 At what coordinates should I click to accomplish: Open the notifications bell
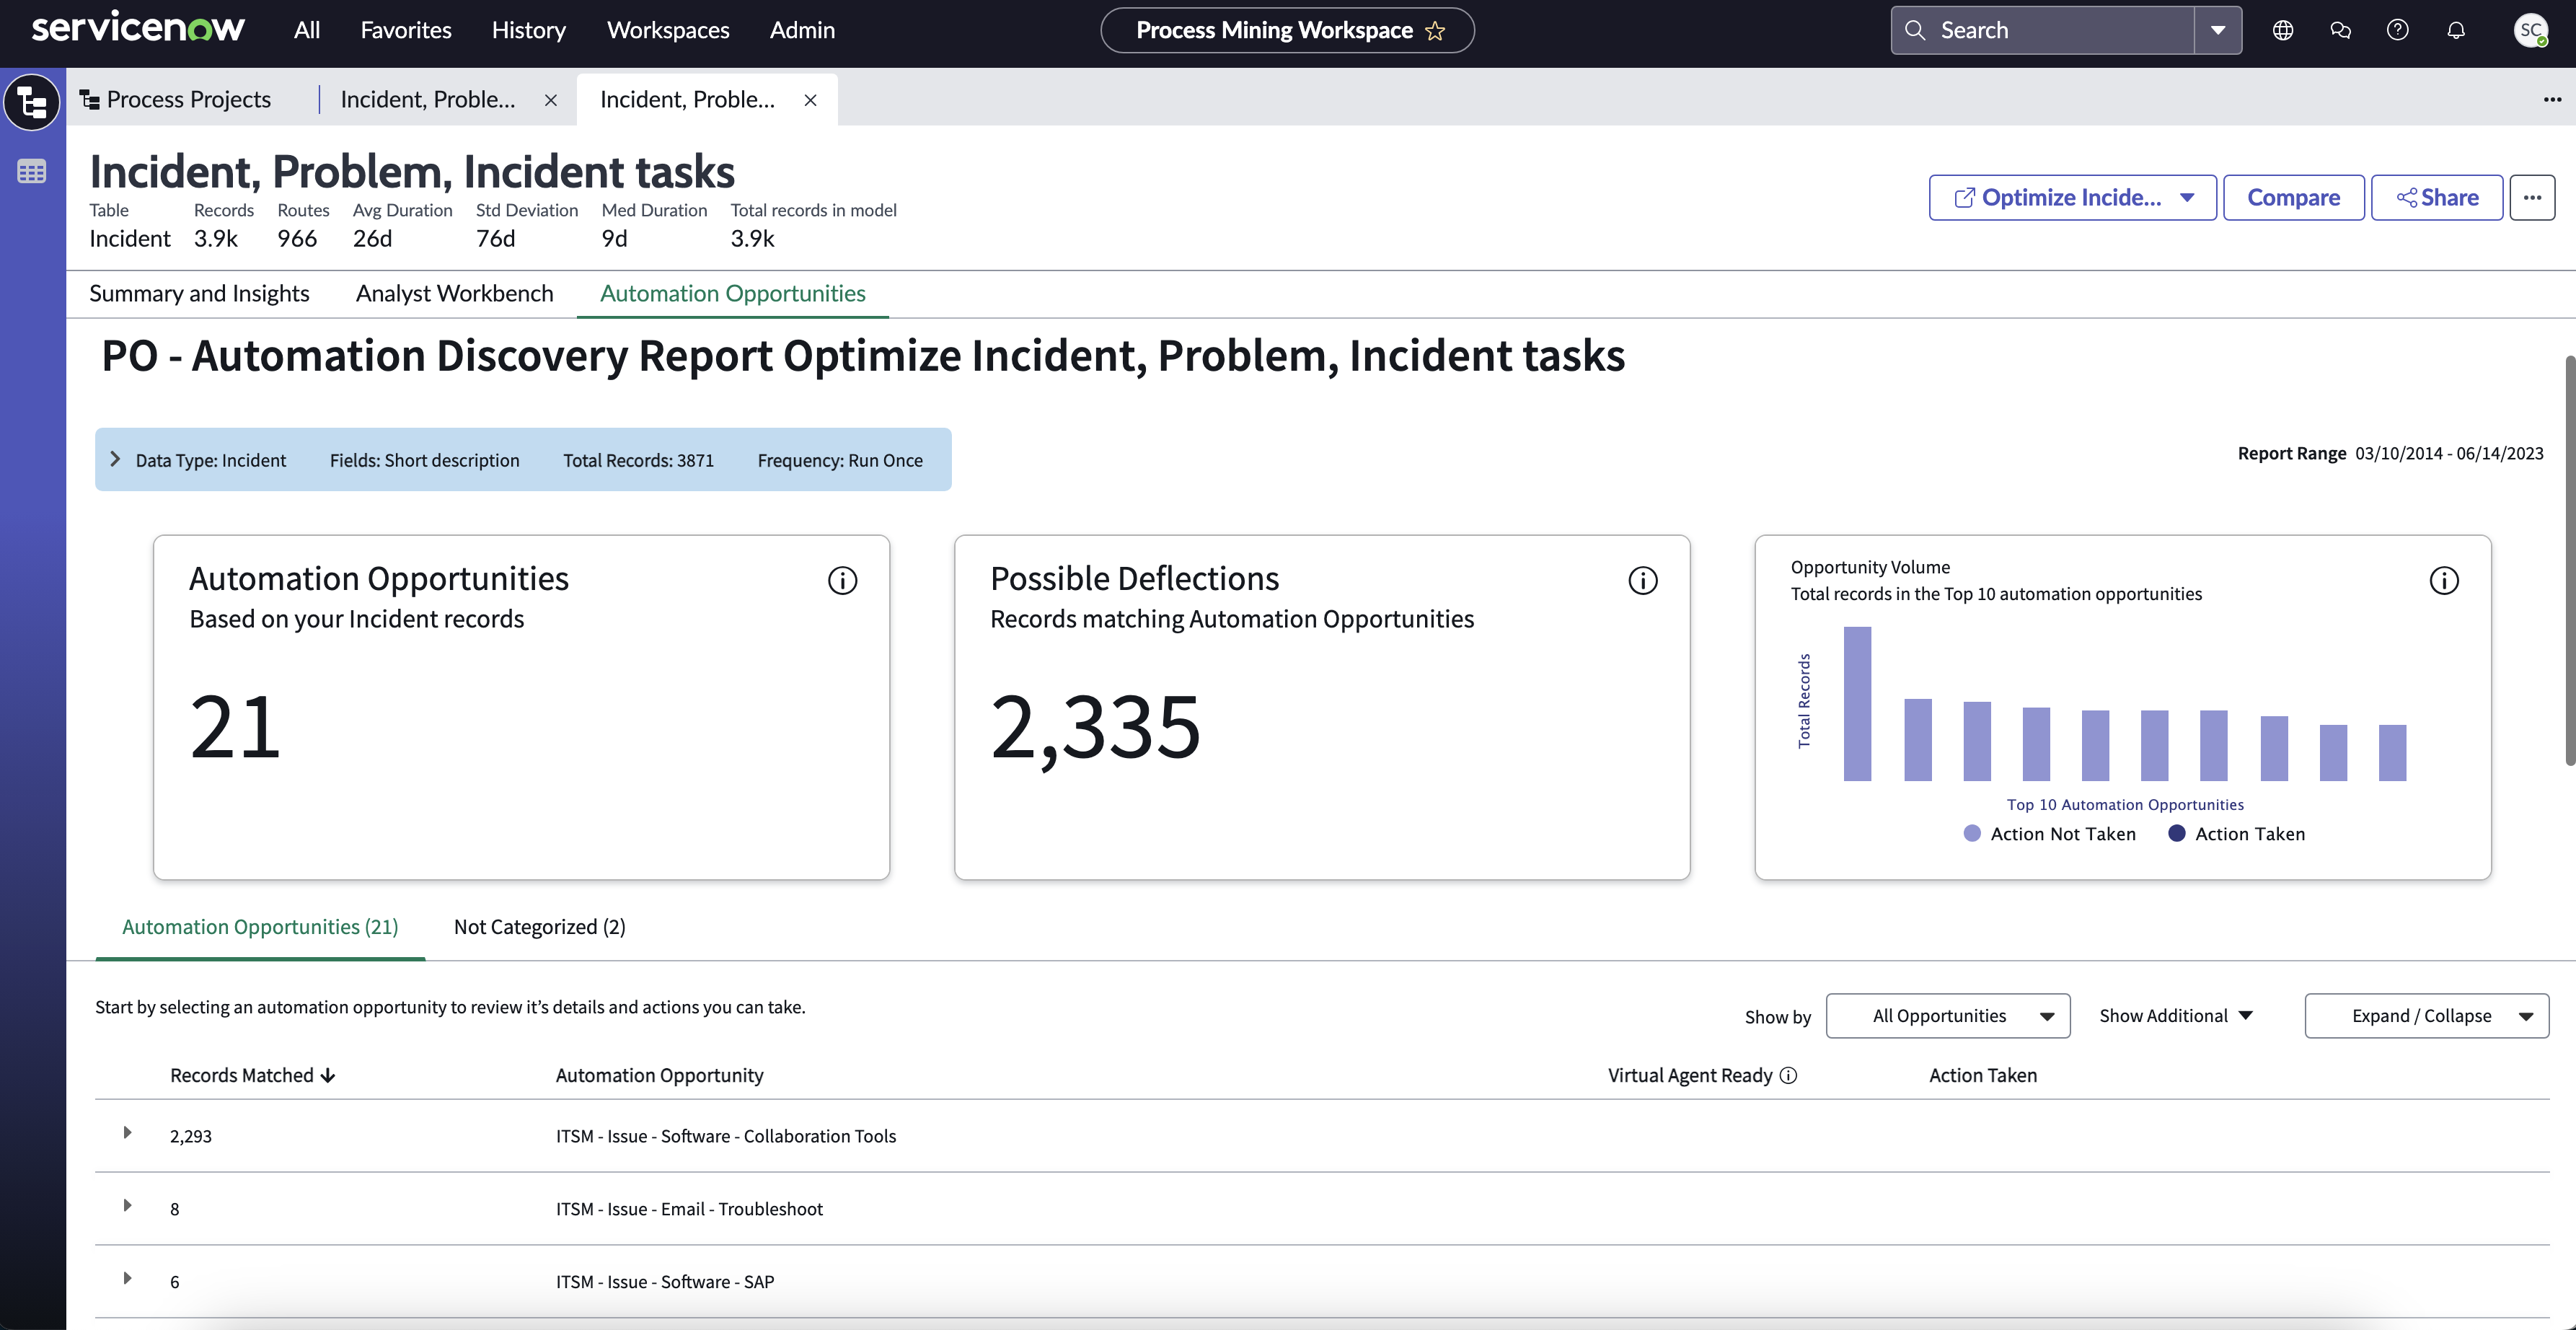click(x=2456, y=30)
